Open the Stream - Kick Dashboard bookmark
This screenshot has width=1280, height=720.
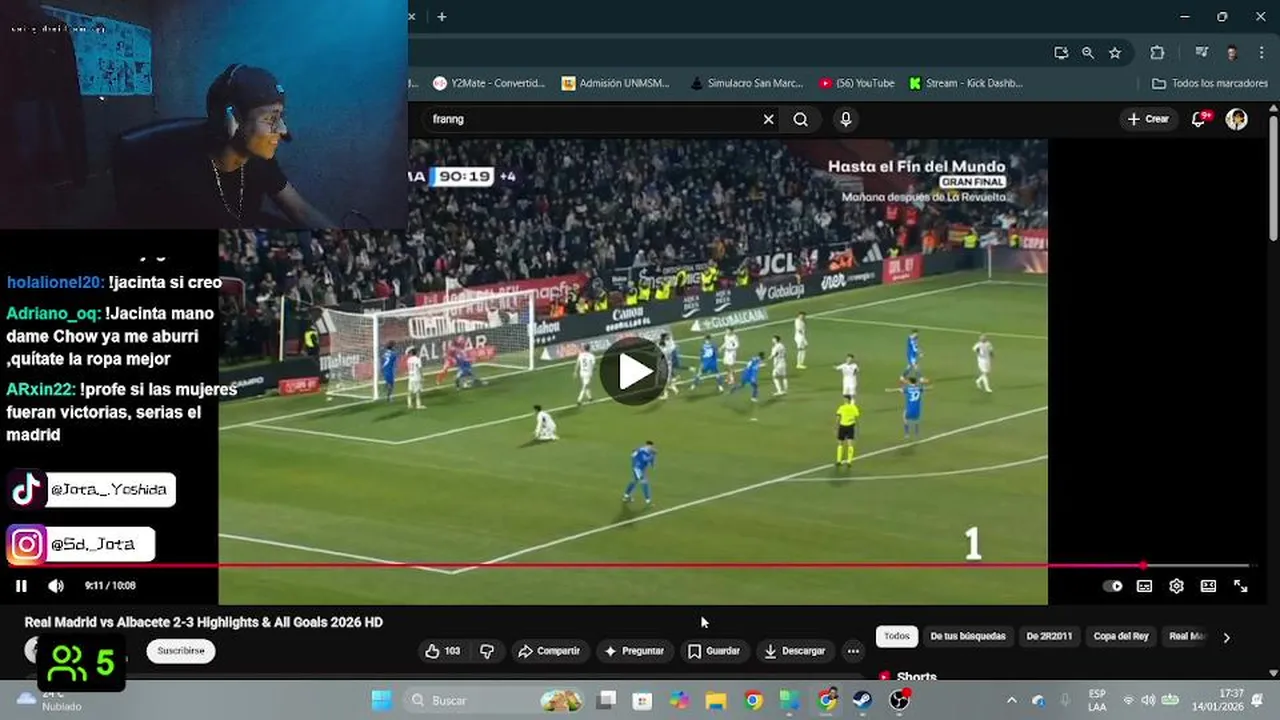(x=966, y=83)
